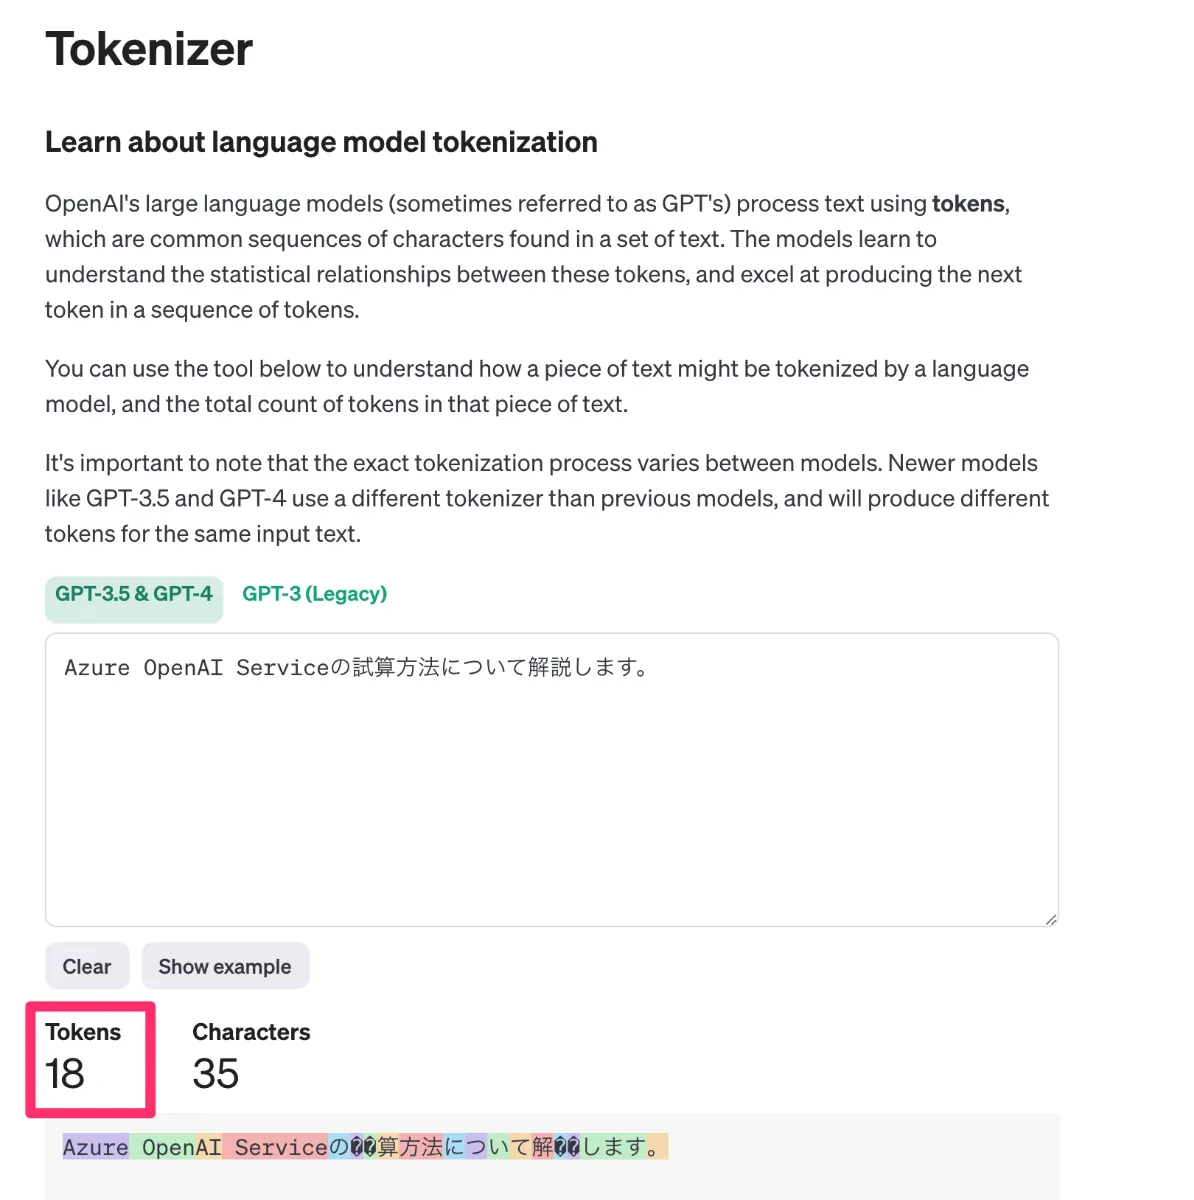Click inside the text input area
The image size is (1194, 1200).
click(x=550, y=780)
